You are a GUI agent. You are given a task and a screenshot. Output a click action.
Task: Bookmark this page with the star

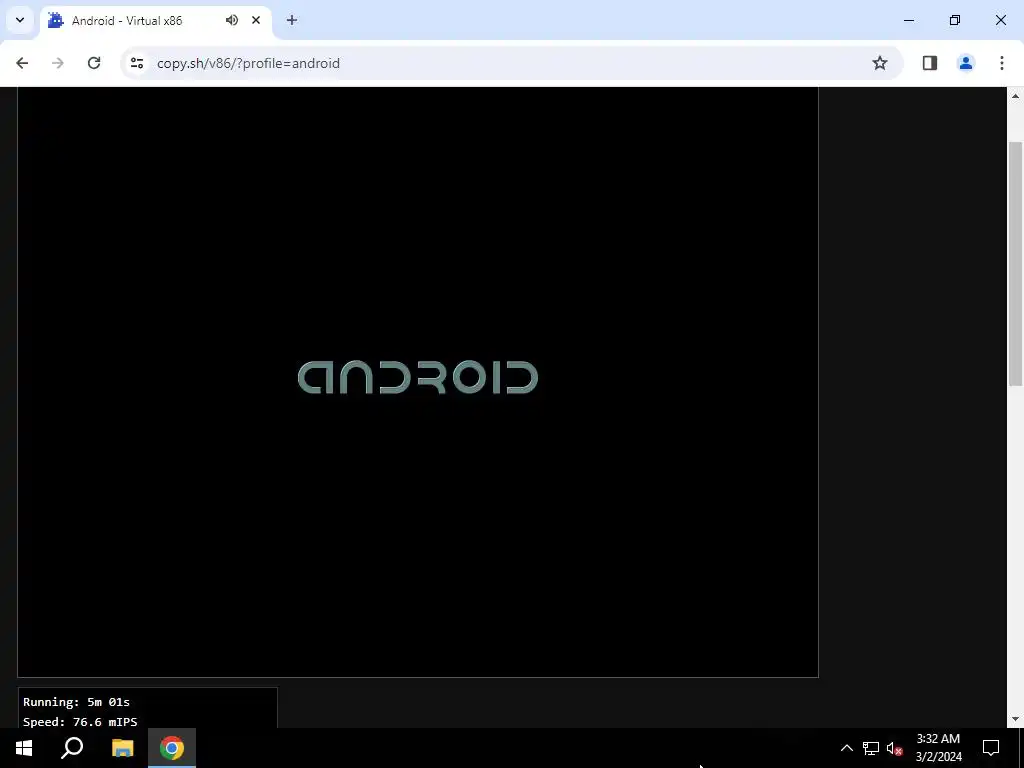880,63
